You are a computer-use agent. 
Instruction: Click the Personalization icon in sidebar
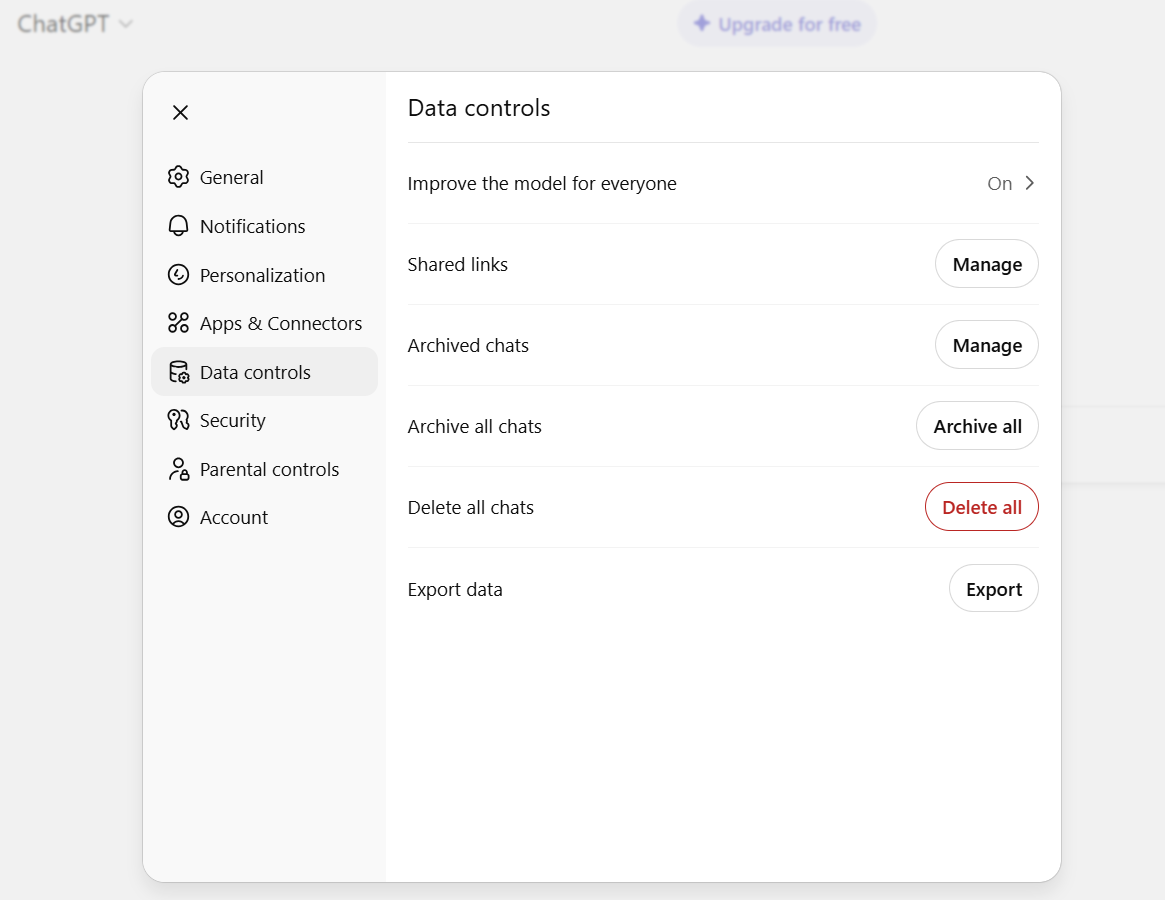pyautogui.click(x=178, y=275)
